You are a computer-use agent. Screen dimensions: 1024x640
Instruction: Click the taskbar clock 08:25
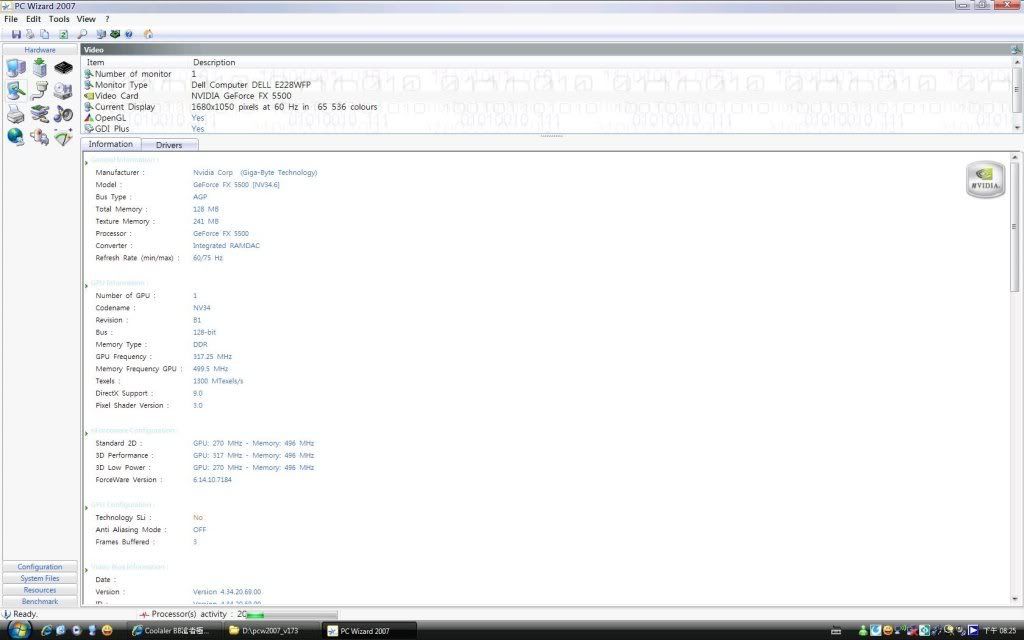(1002, 631)
